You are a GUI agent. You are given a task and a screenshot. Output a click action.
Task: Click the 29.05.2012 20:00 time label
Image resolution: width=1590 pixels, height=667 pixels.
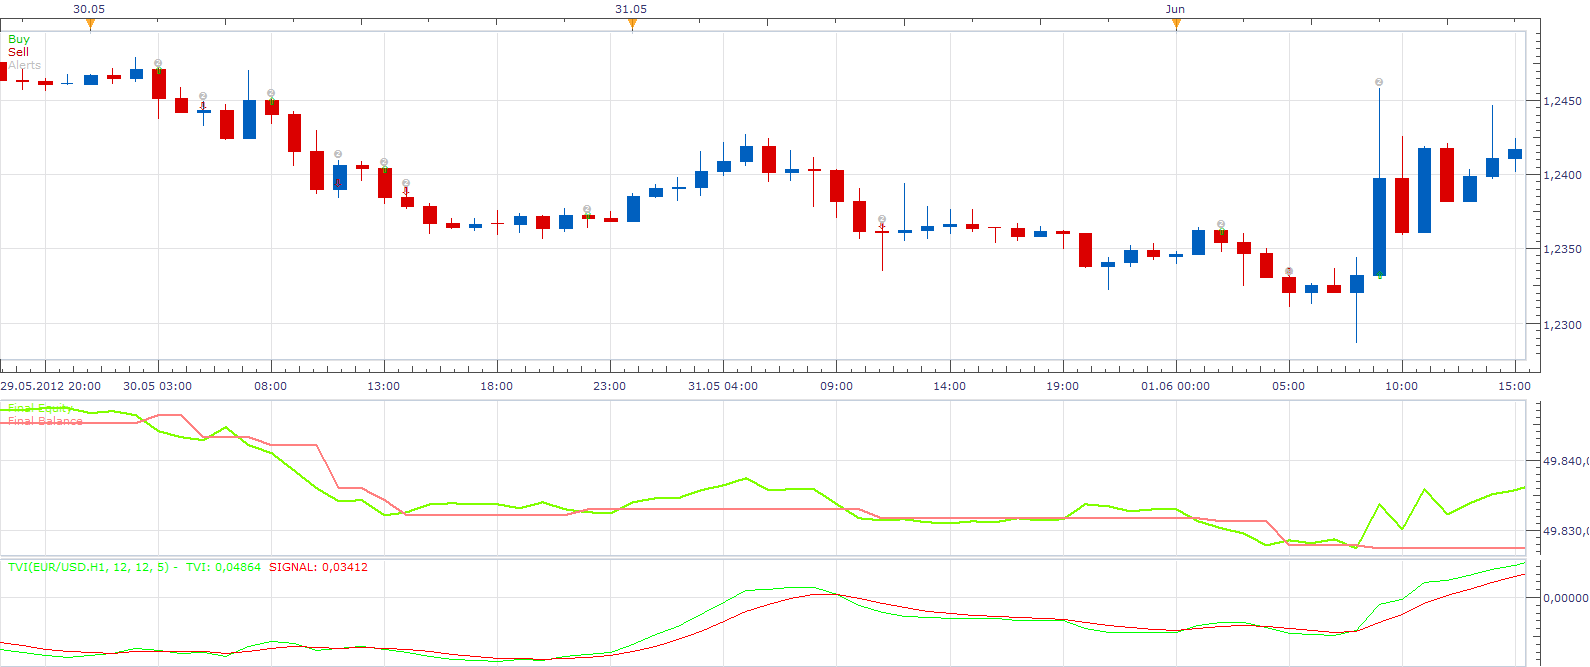tap(50, 386)
